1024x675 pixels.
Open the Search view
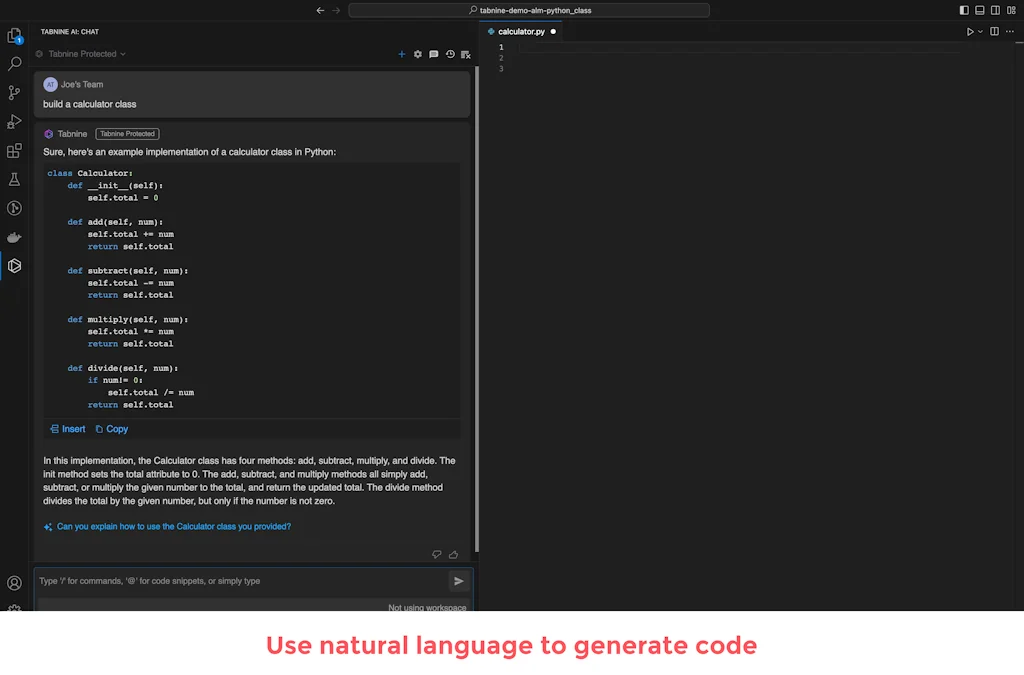pos(14,63)
